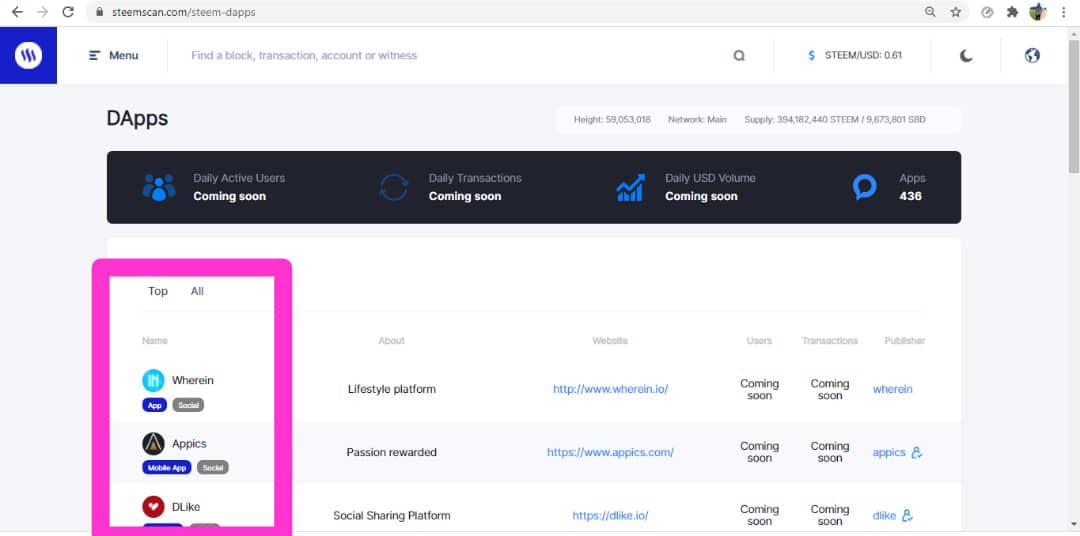Click the Publisher column header

pos(905,340)
